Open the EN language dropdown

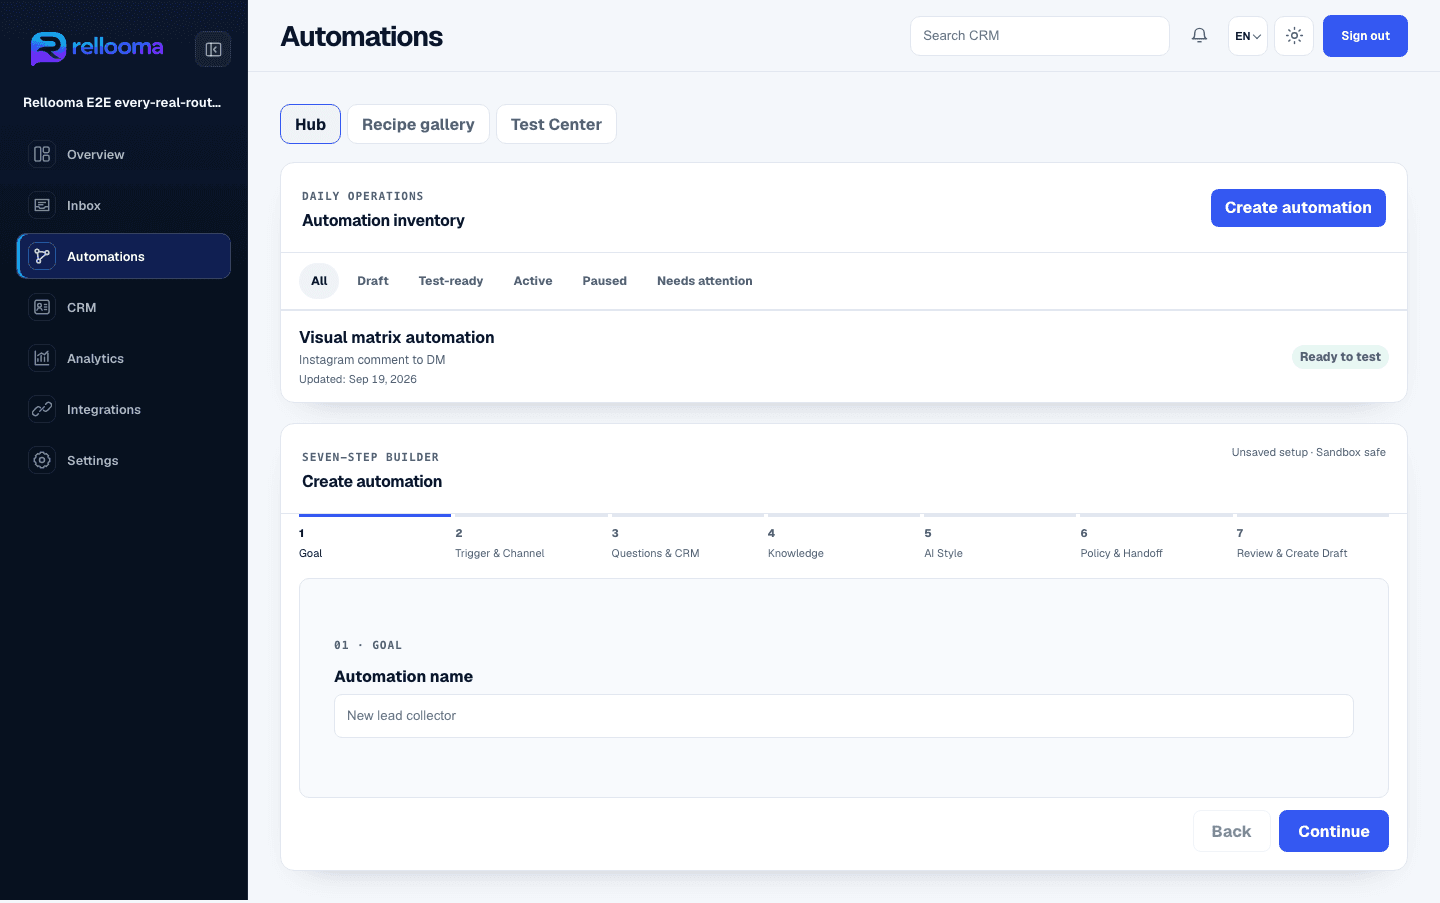pos(1248,36)
